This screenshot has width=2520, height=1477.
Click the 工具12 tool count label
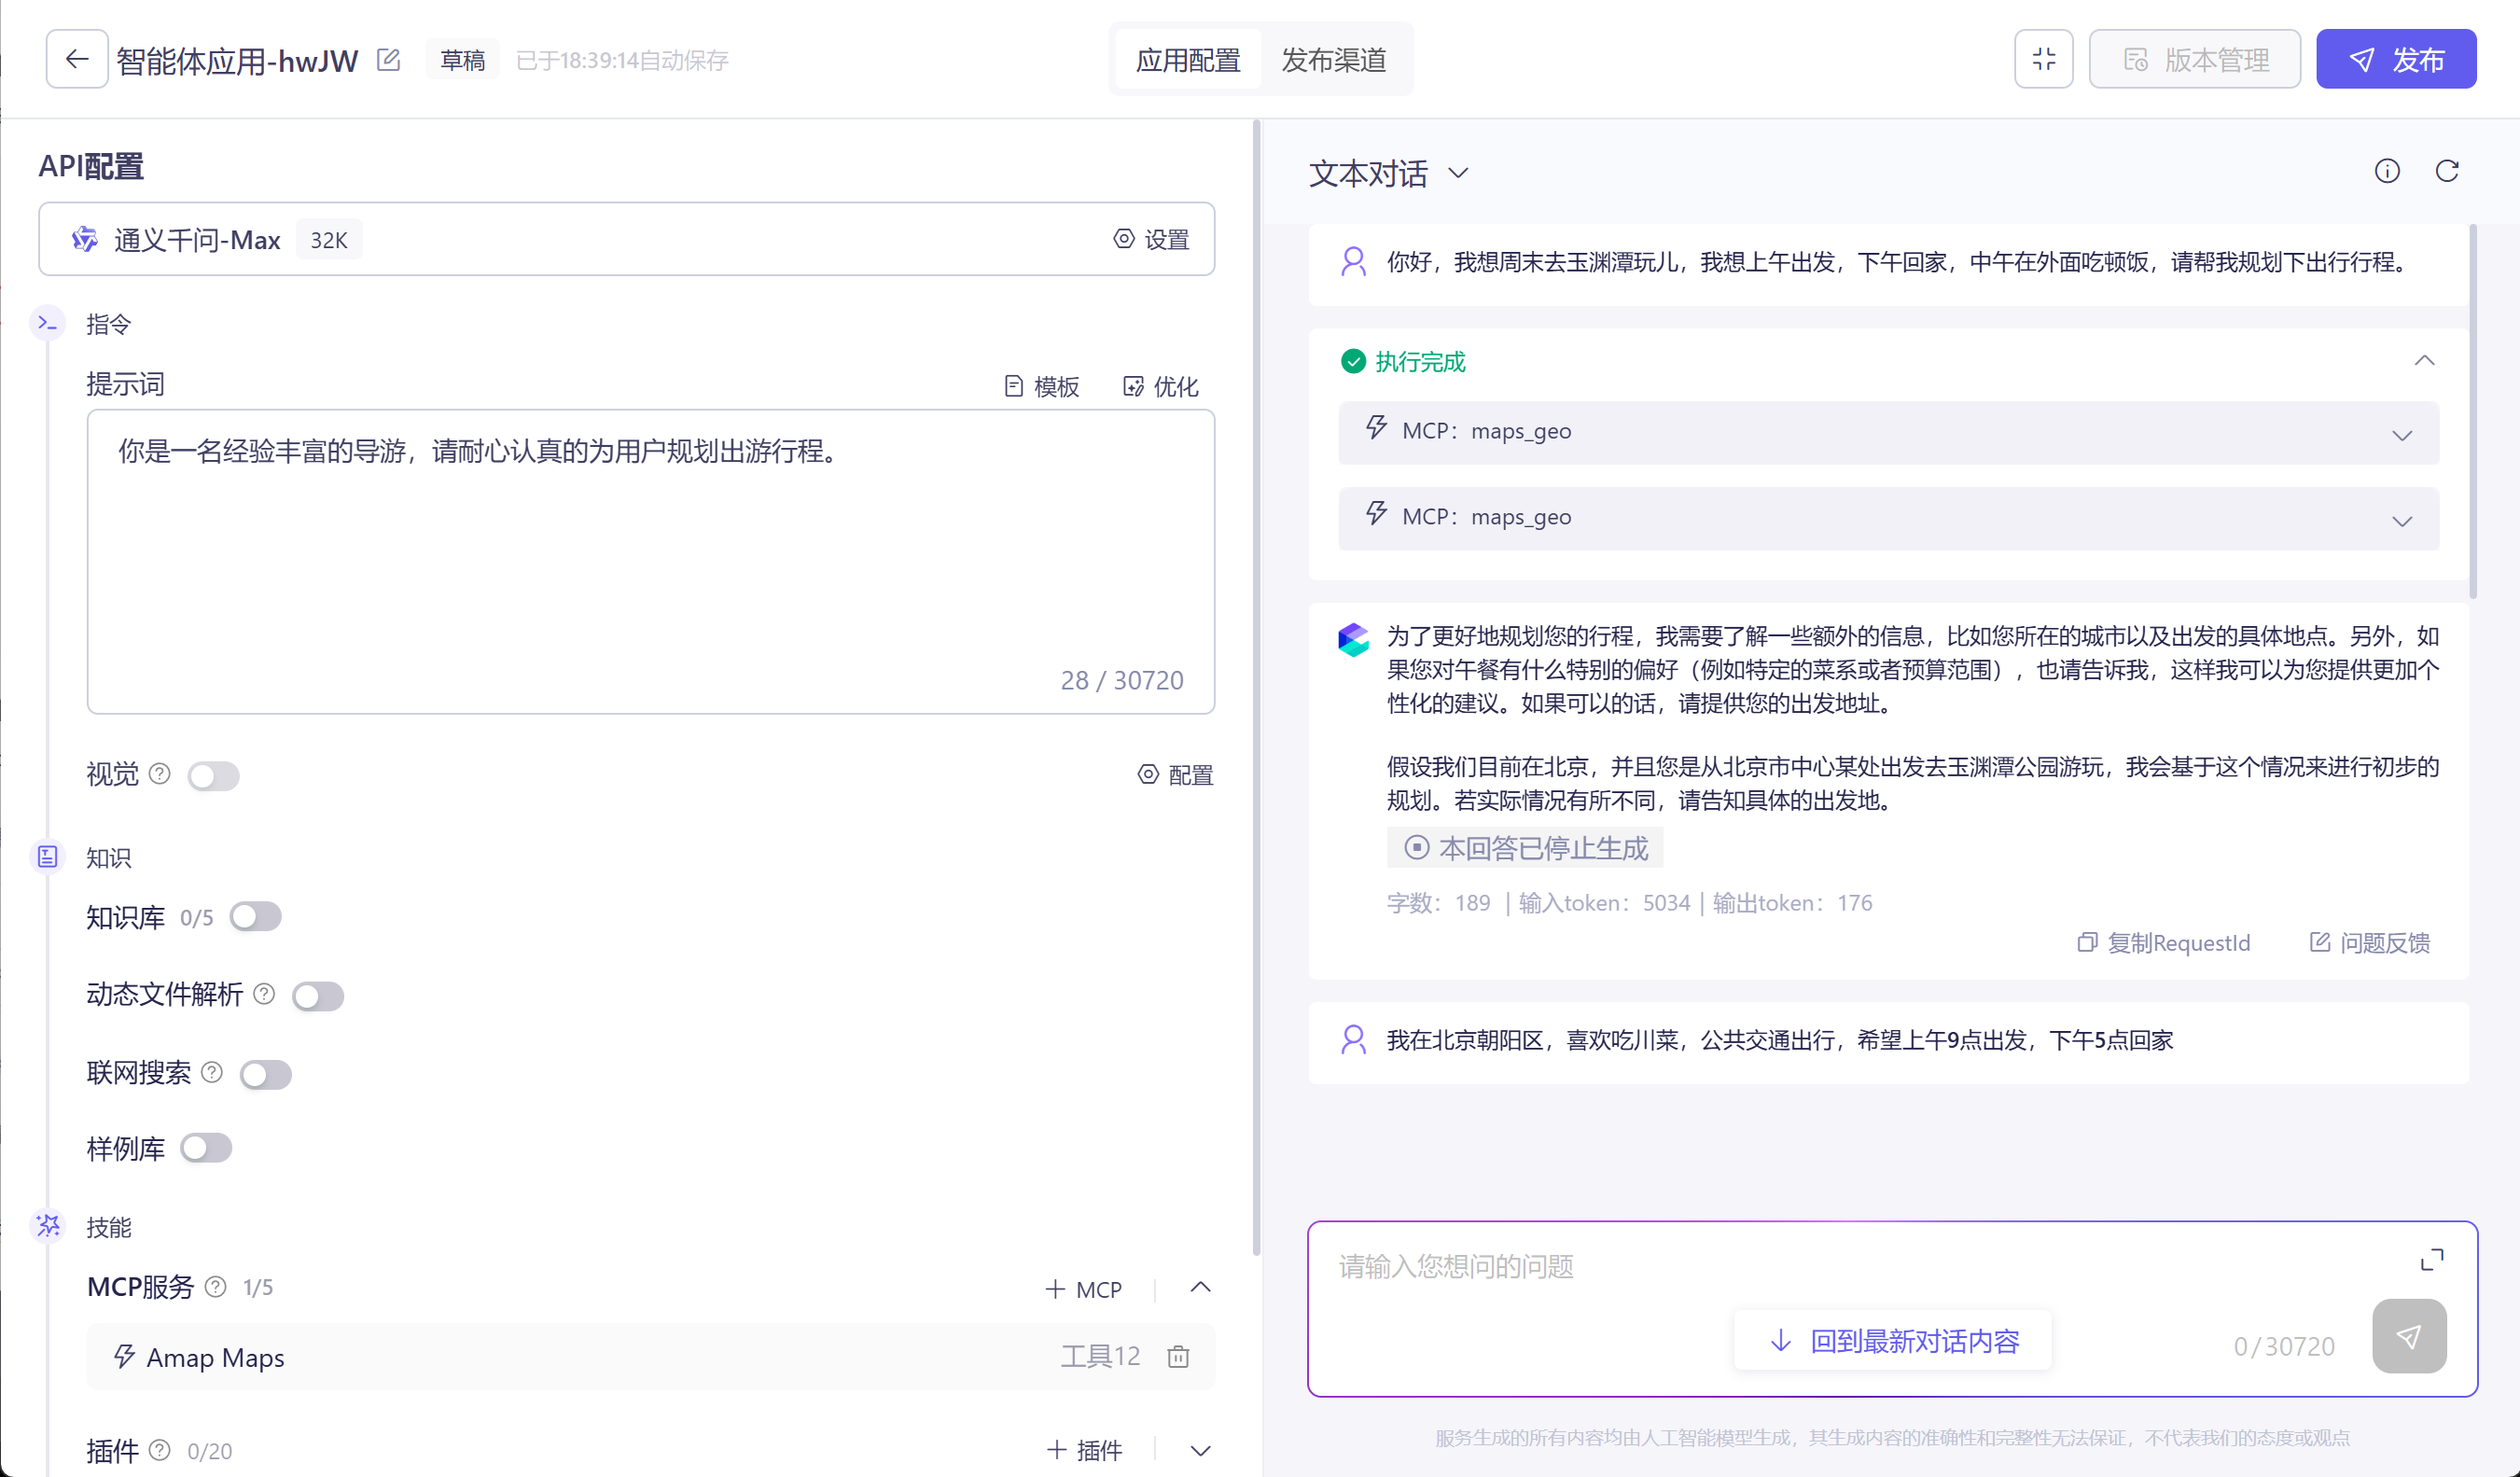(x=1100, y=1356)
